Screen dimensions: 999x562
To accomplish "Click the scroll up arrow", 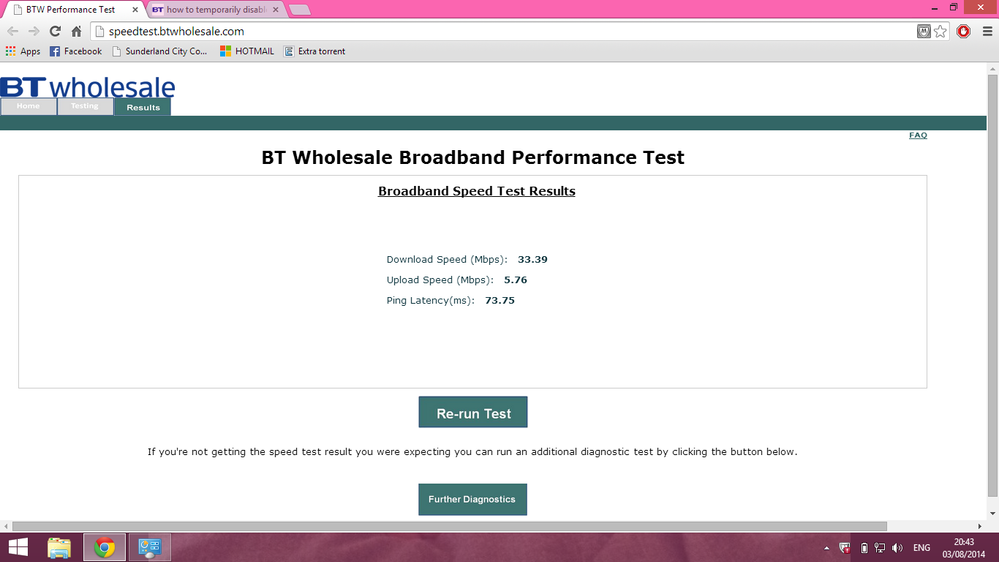I will click(x=993, y=68).
